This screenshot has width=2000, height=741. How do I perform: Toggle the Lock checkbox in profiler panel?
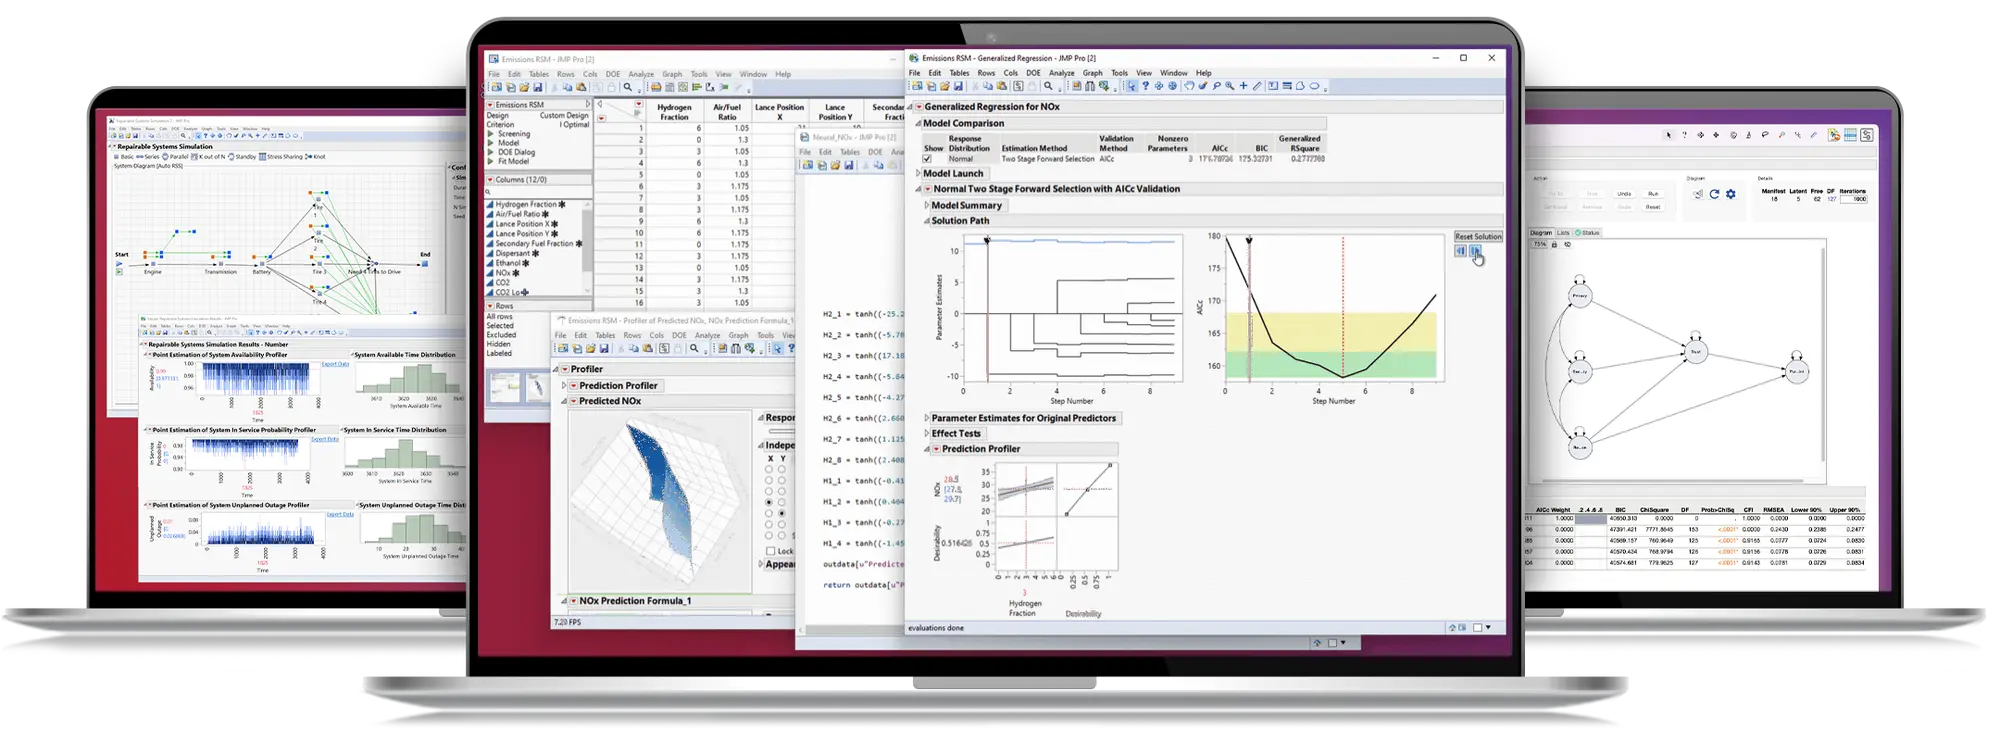pos(770,551)
